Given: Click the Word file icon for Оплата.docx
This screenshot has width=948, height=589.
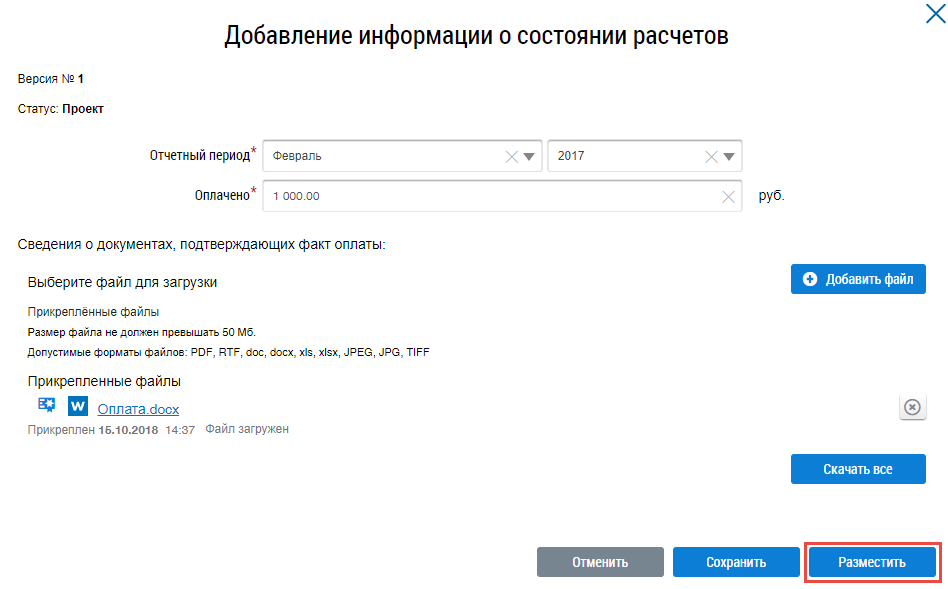Looking at the screenshot, I should pyautogui.click(x=78, y=407).
